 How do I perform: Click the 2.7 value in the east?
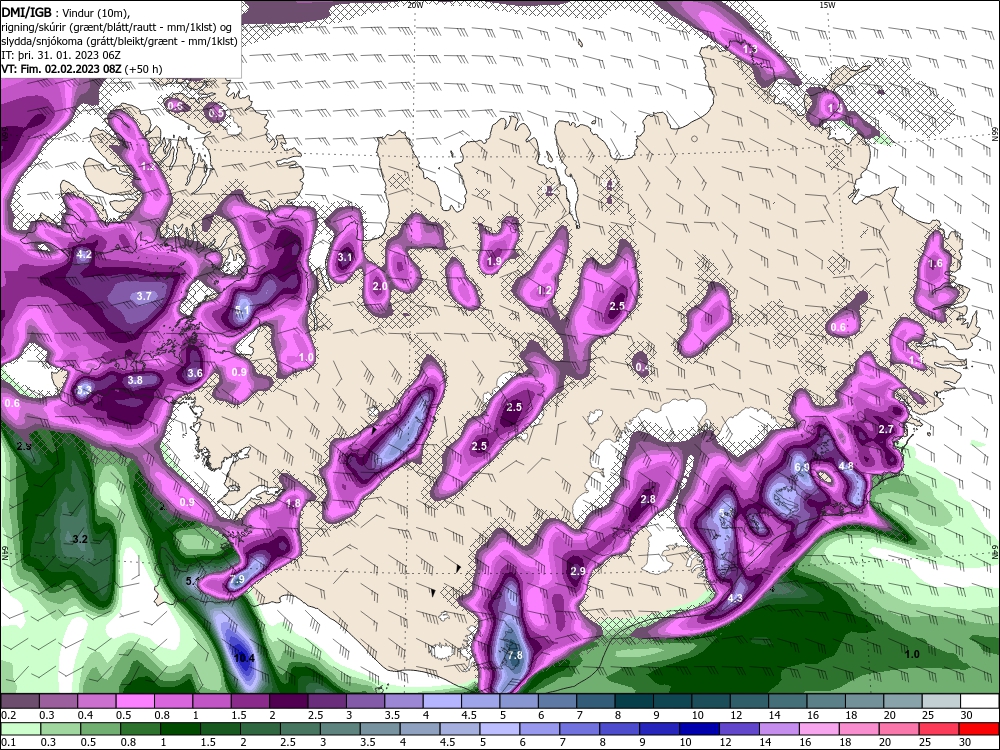pyautogui.click(x=886, y=429)
